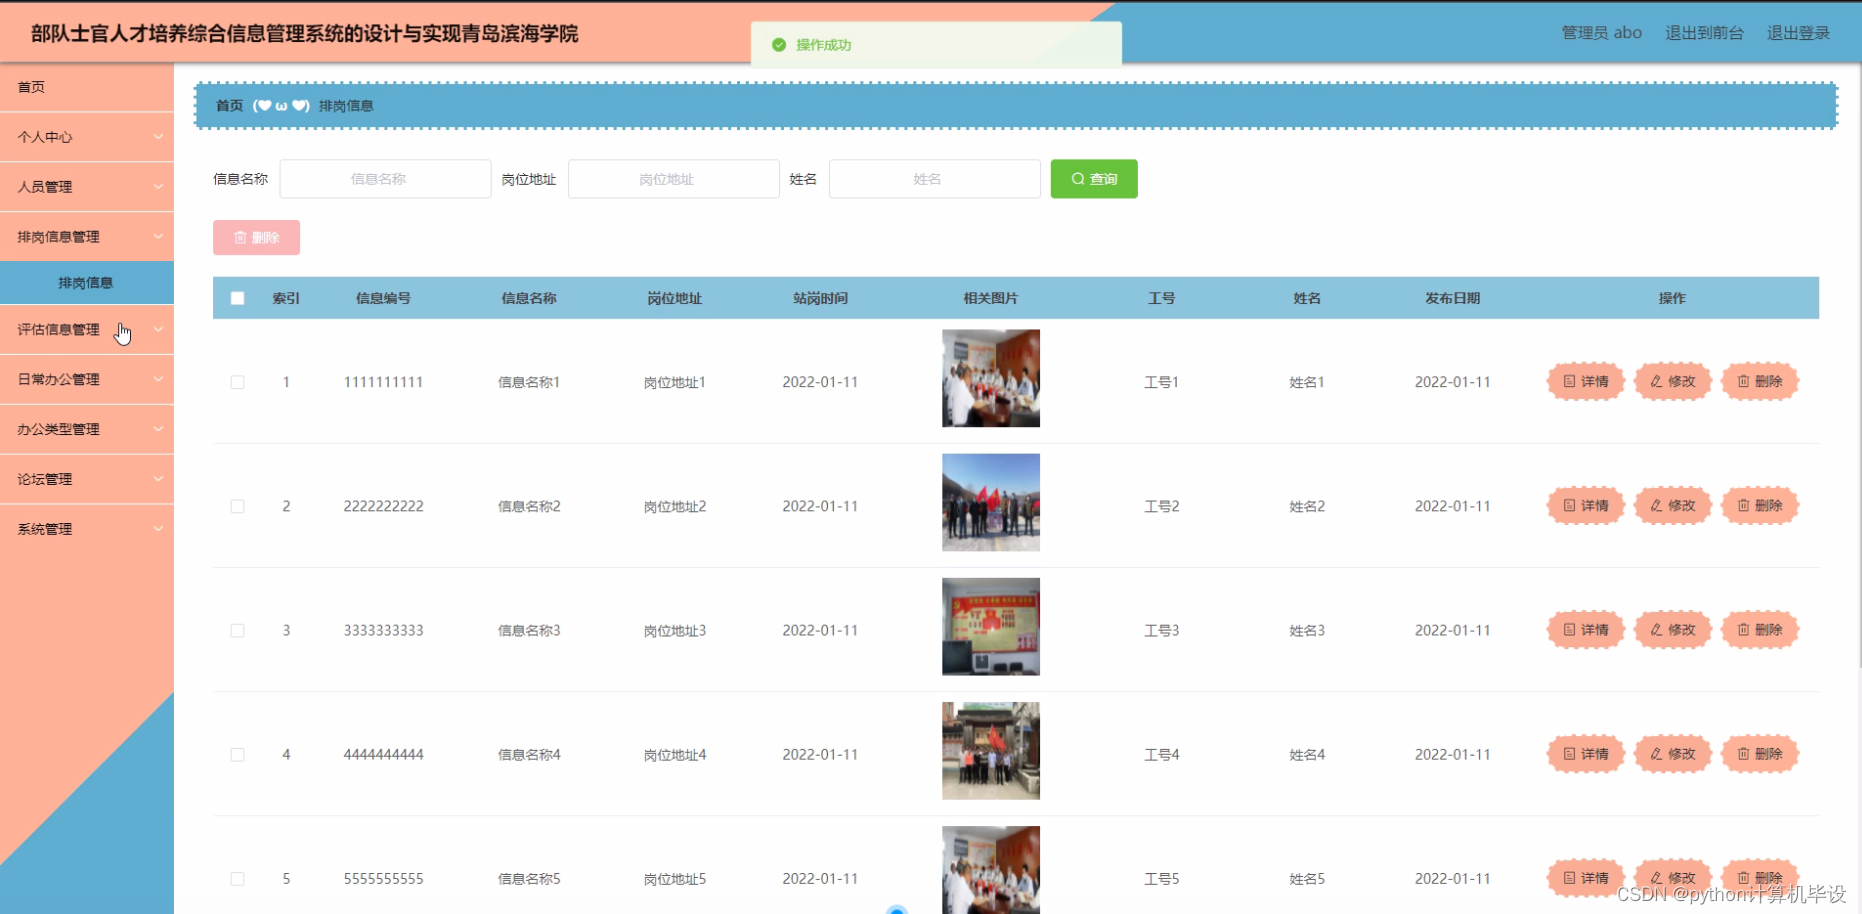Image resolution: width=1862 pixels, height=914 pixels.
Task: Collapse the 排岗信息管理 sidebar menu
Action: point(87,236)
